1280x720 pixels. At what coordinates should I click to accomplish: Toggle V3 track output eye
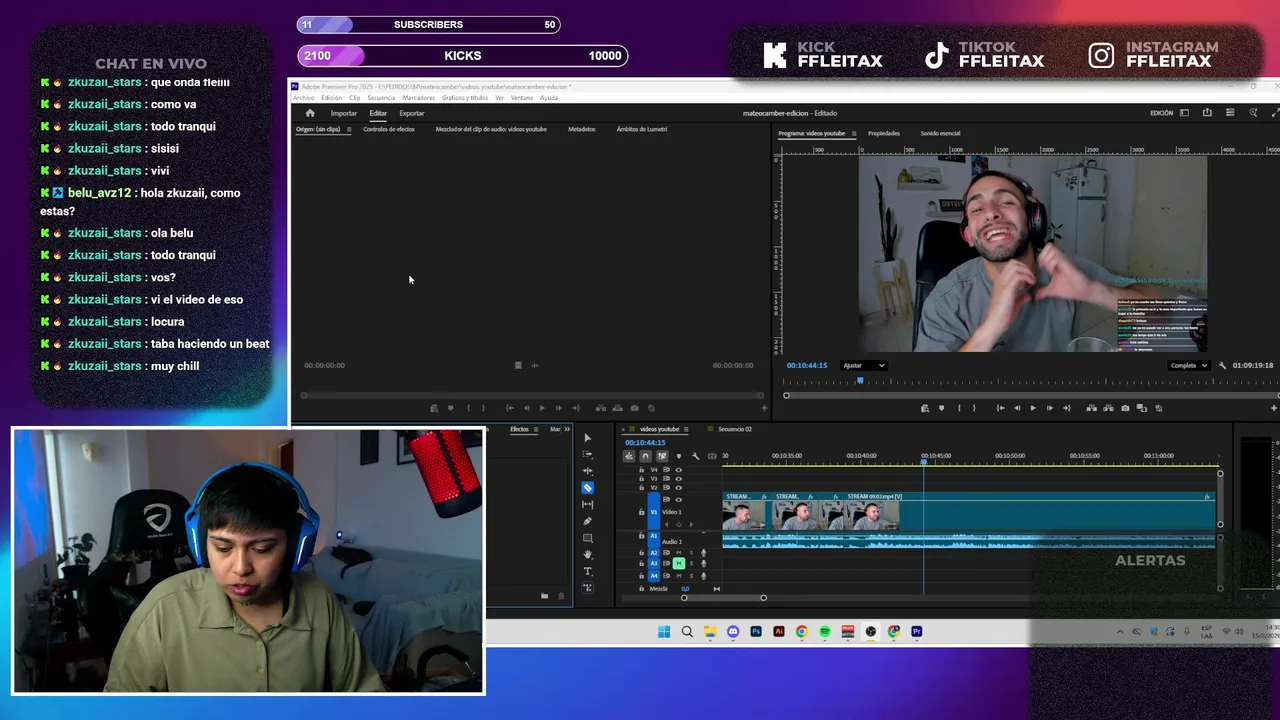679,479
